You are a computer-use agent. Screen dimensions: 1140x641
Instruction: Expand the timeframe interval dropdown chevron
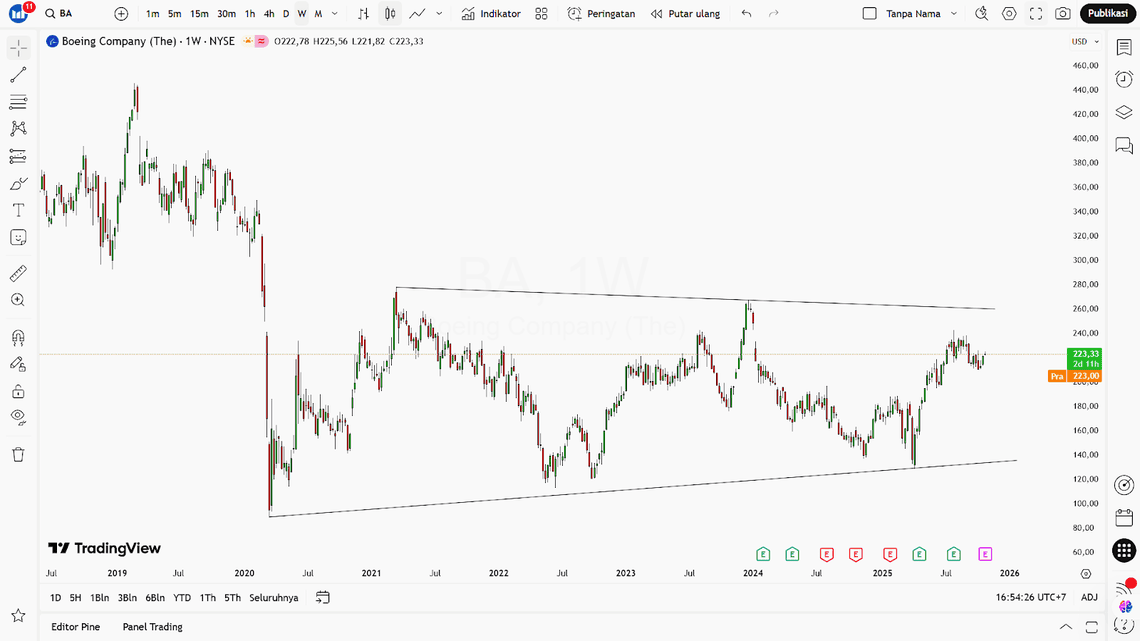[335, 14]
